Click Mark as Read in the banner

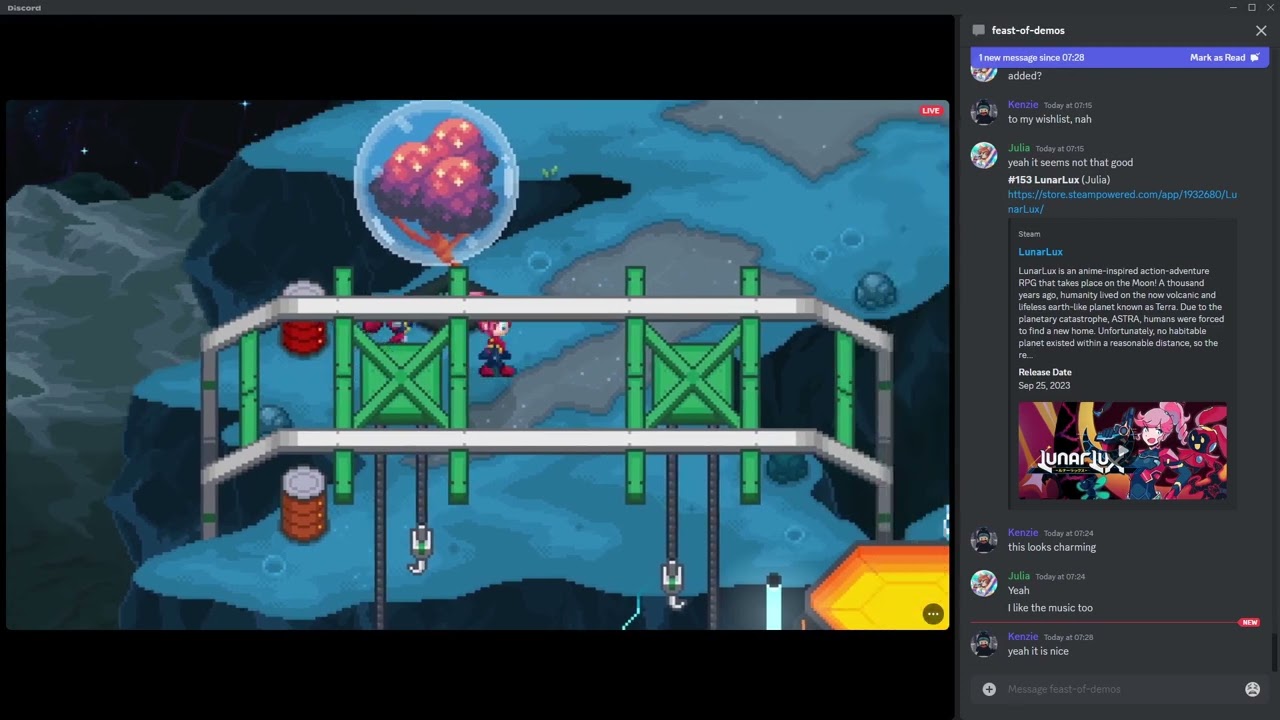tap(1224, 58)
